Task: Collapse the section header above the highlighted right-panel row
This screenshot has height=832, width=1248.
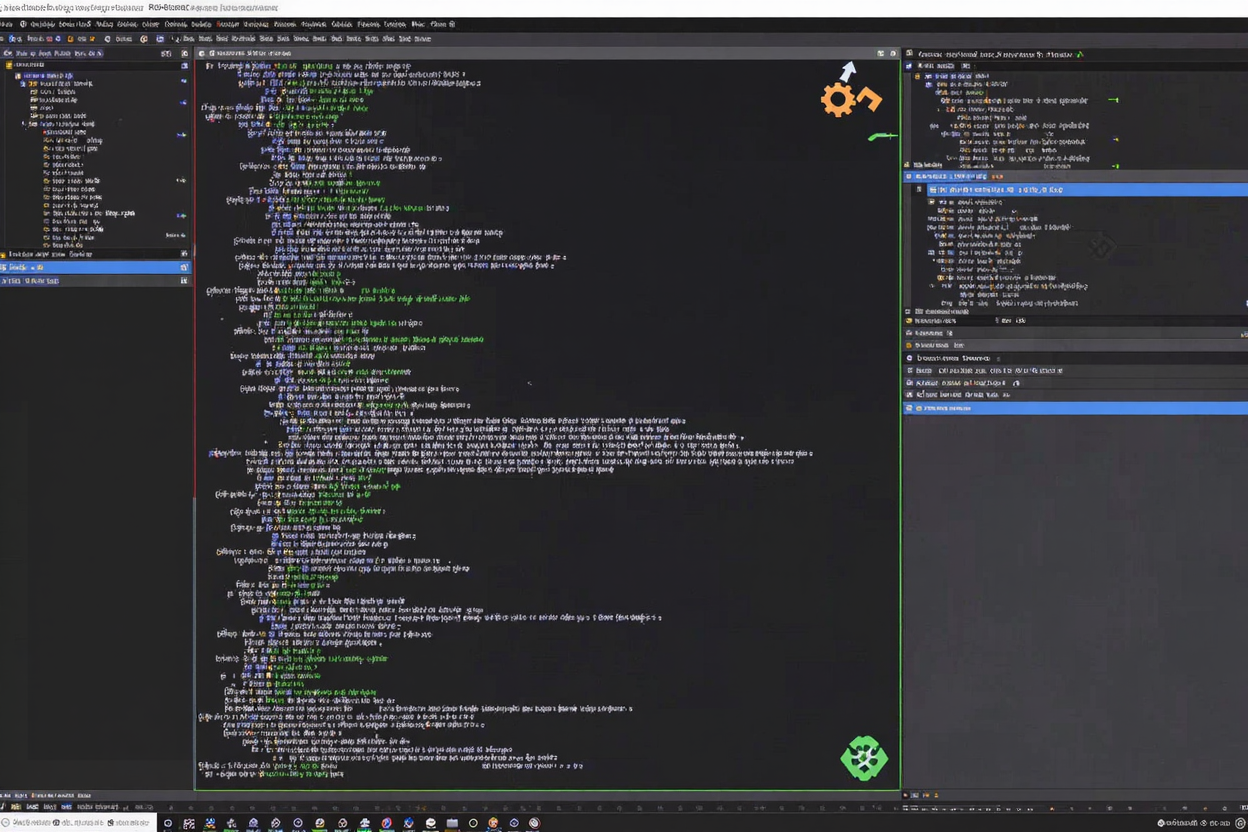Action: 909,176
